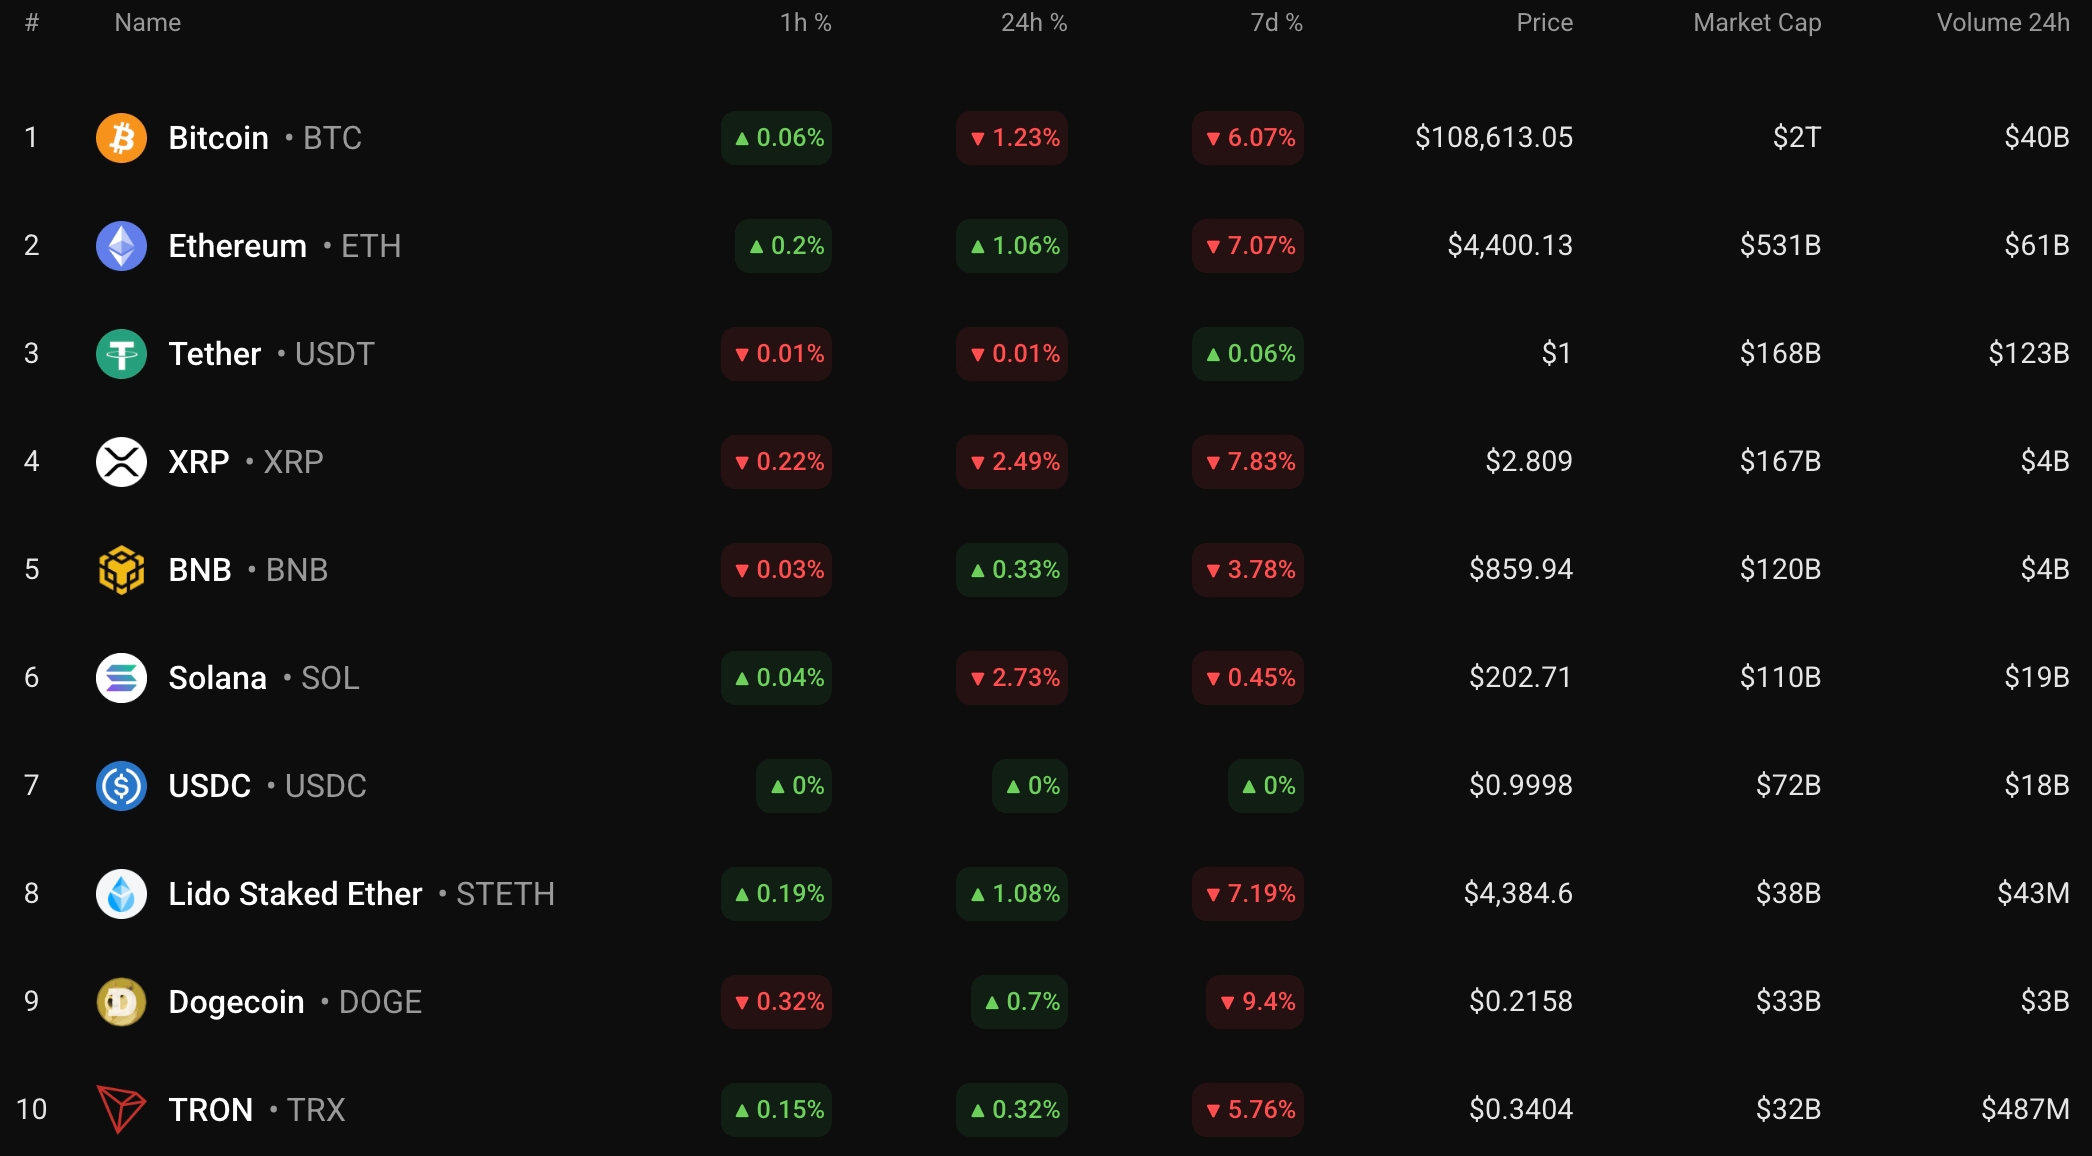Click the Bitcoin logo icon

tap(121, 138)
